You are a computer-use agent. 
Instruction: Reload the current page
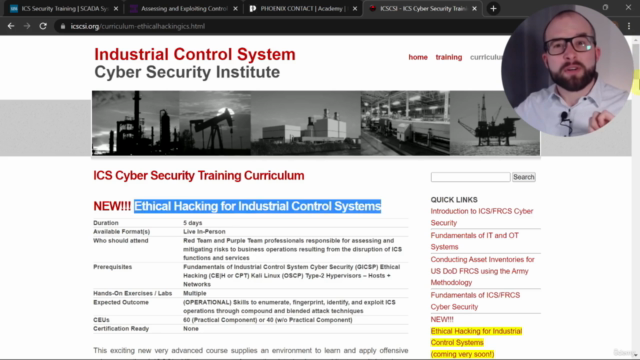click(x=43, y=26)
